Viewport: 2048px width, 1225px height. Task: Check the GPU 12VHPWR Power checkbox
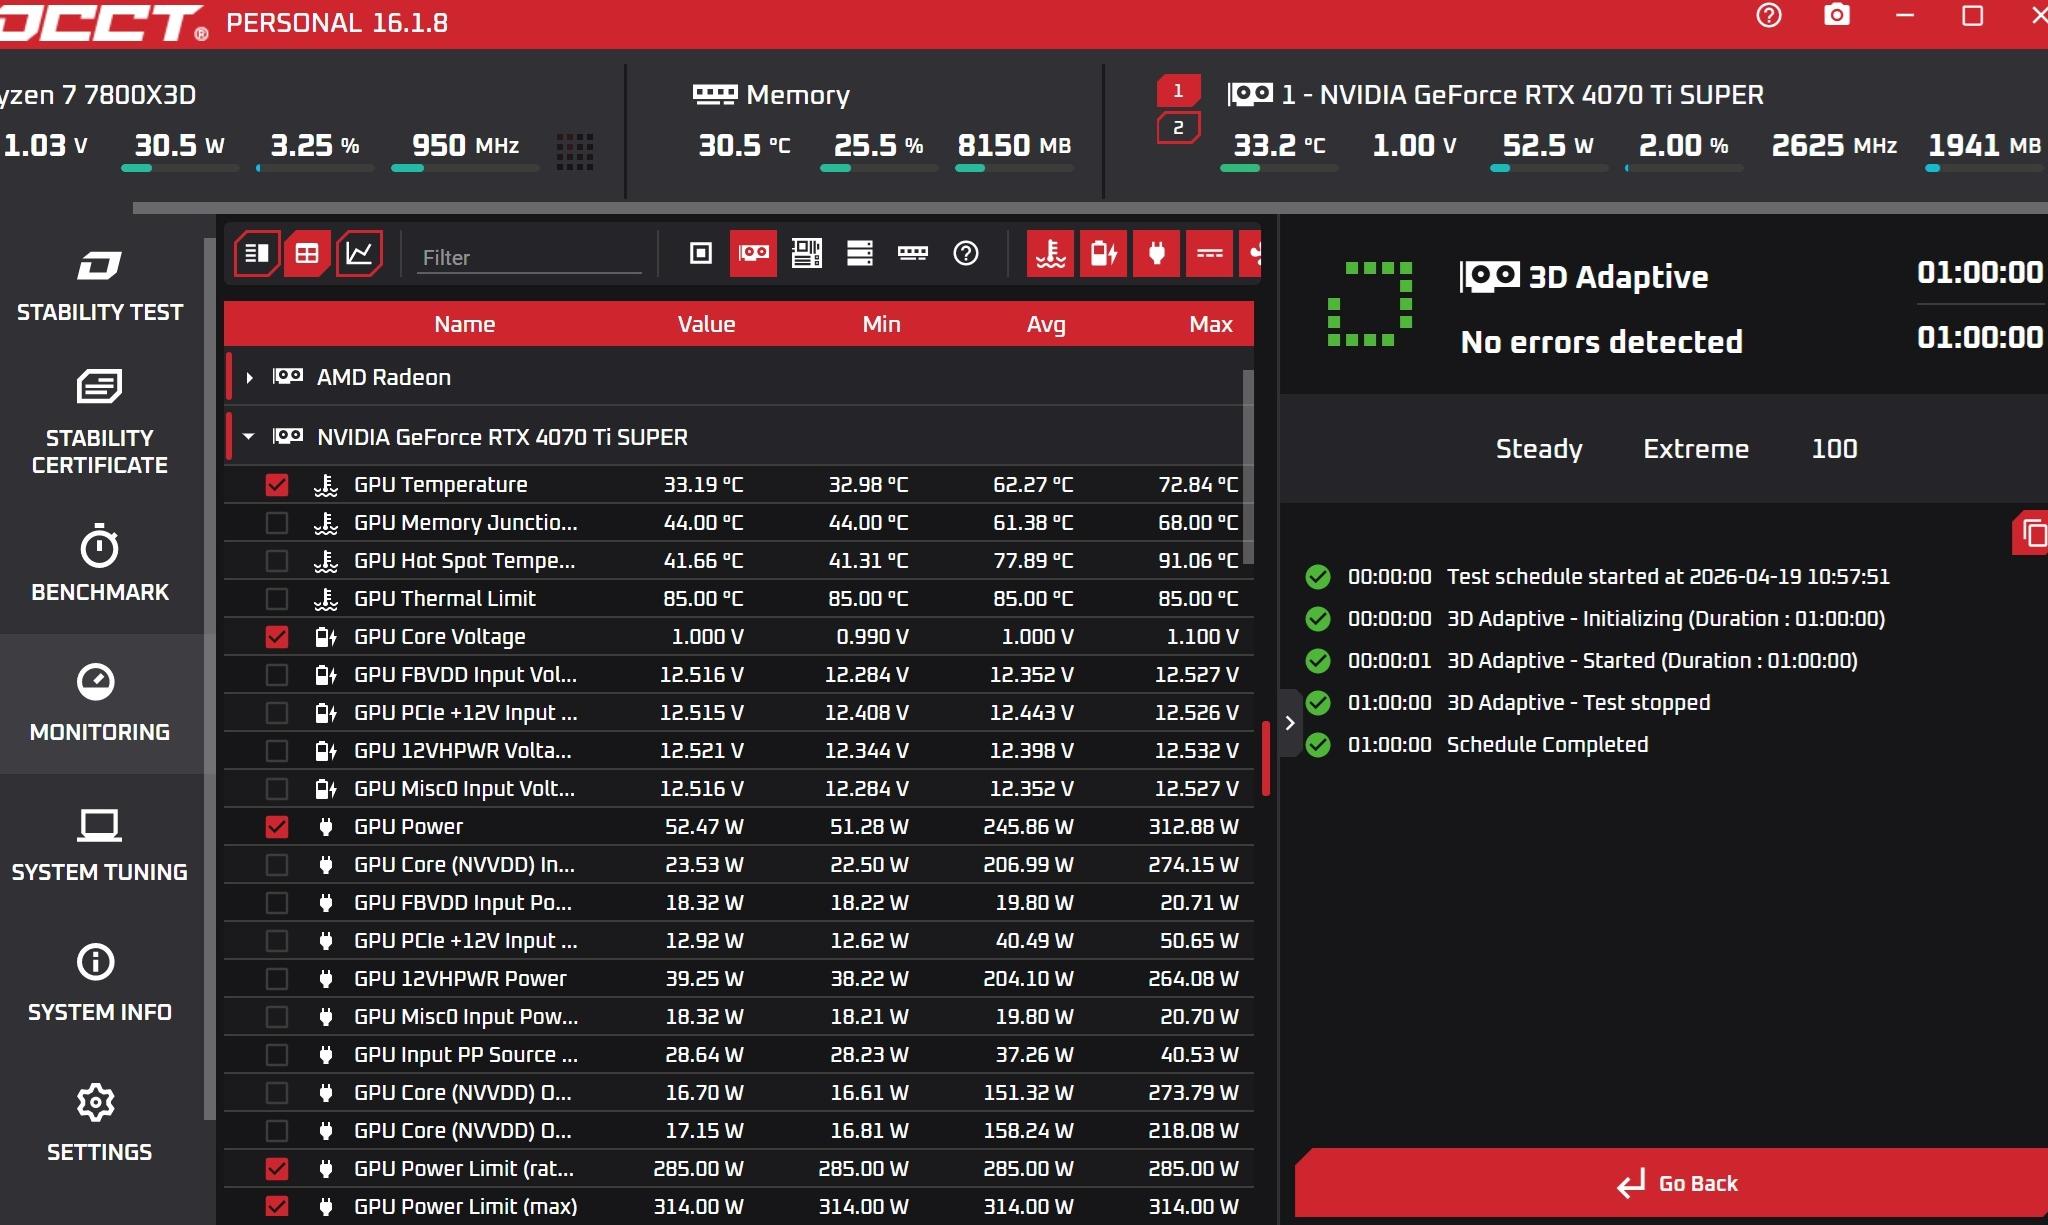tap(277, 979)
